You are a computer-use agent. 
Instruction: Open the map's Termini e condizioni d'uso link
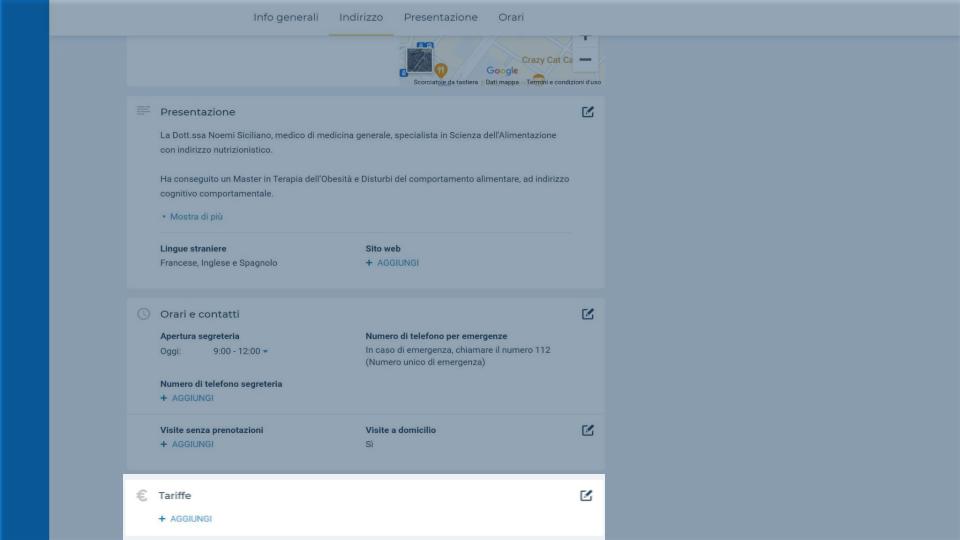click(x=563, y=82)
